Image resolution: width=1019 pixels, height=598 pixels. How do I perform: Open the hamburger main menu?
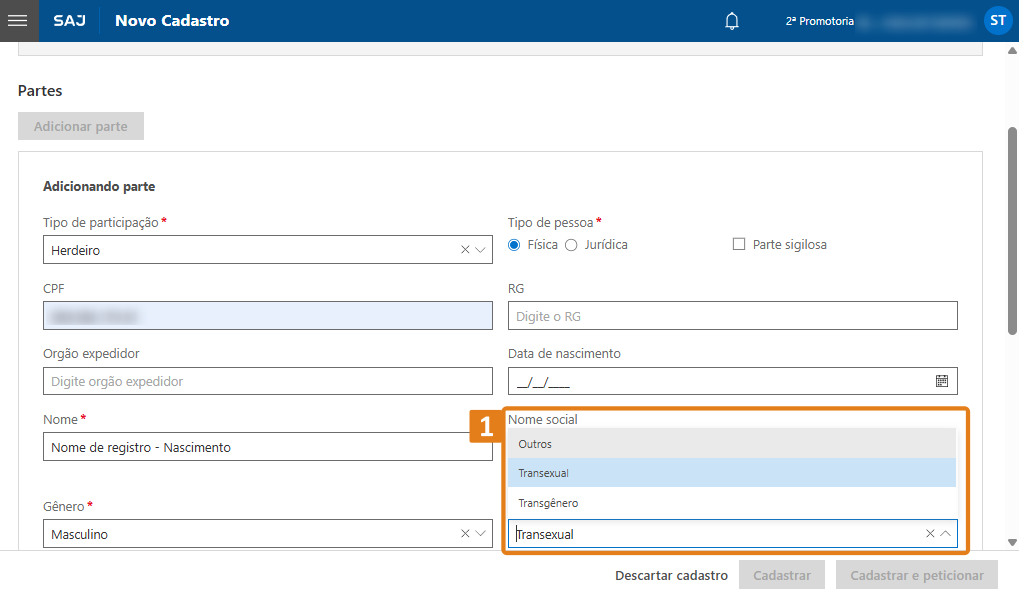pyautogui.click(x=18, y=20)
